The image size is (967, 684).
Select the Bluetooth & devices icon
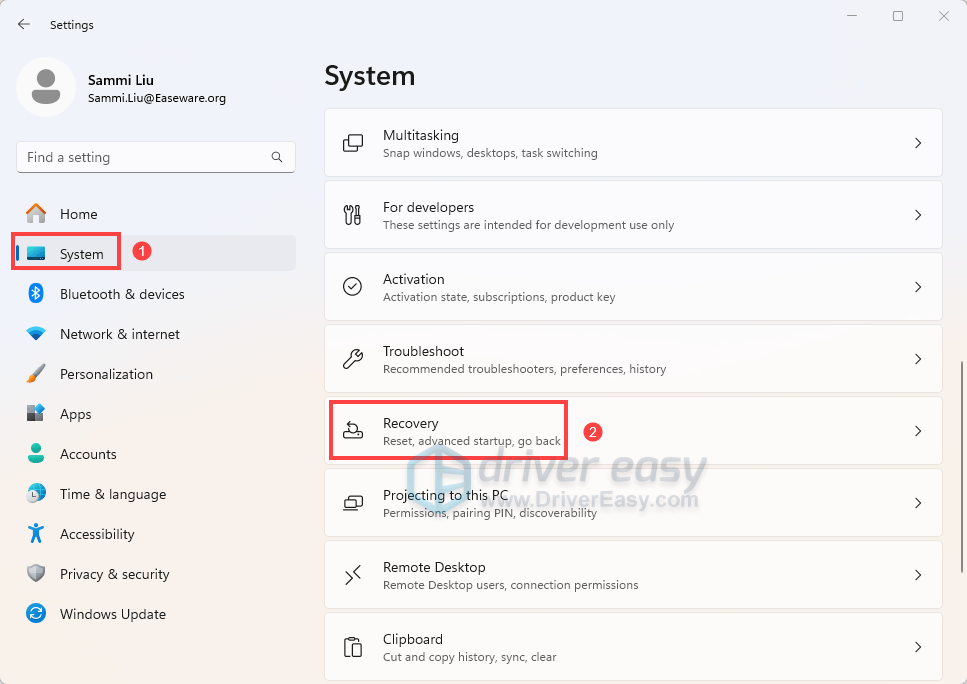click(36, 293)
